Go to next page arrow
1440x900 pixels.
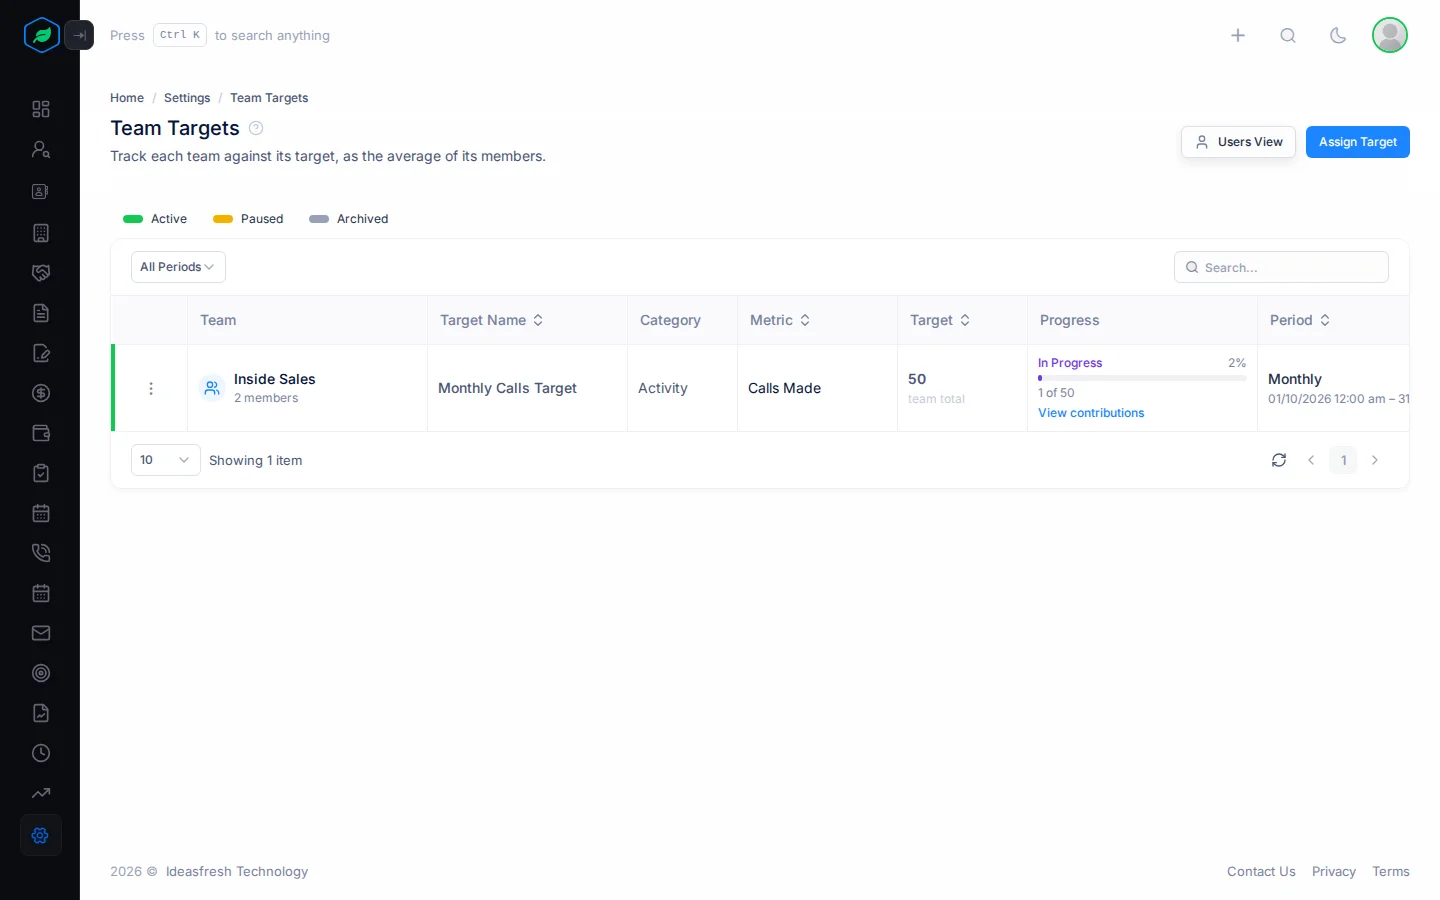click(1375, 460)
